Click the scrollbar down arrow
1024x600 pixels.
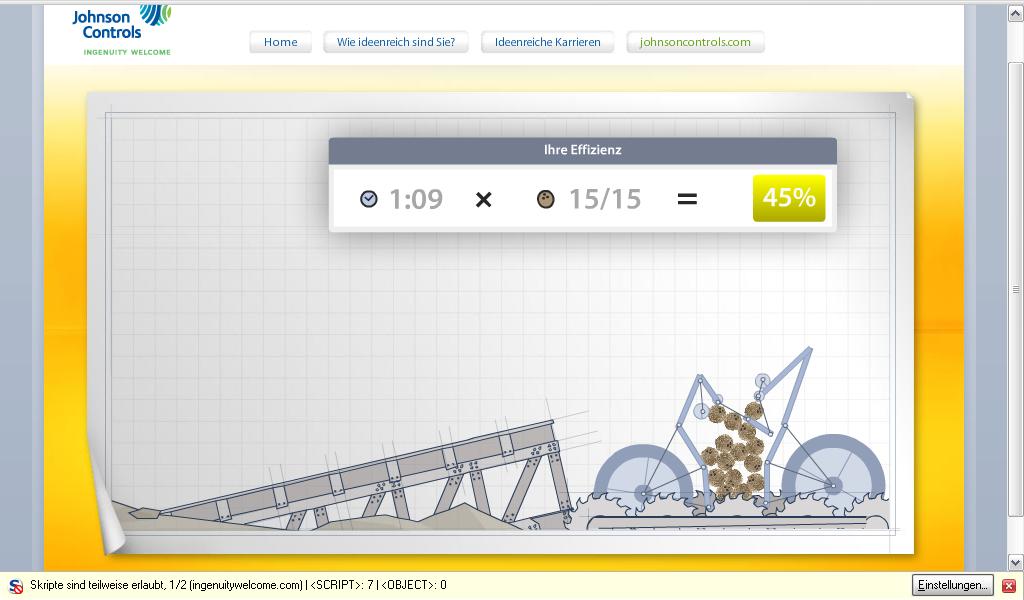pos(1015,563)
